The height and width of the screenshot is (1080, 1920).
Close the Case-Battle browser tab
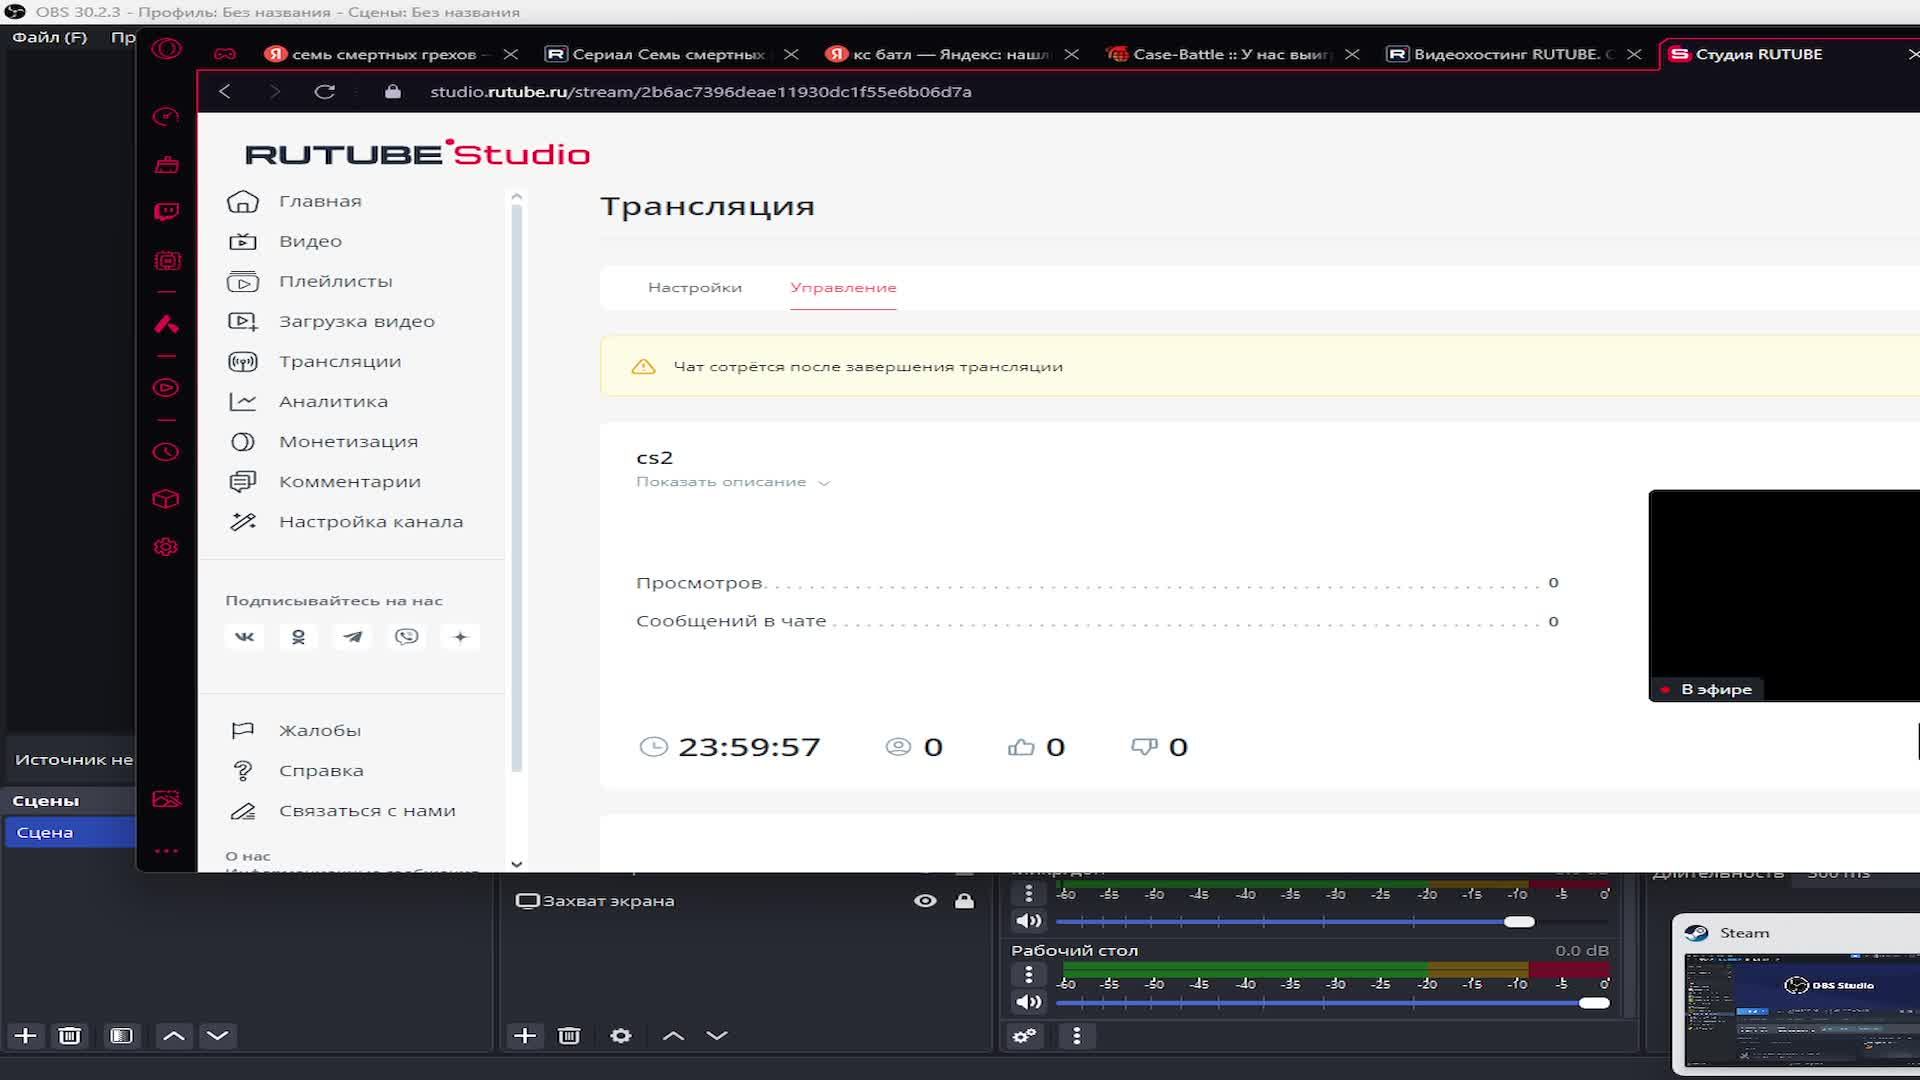point(1352,54)
